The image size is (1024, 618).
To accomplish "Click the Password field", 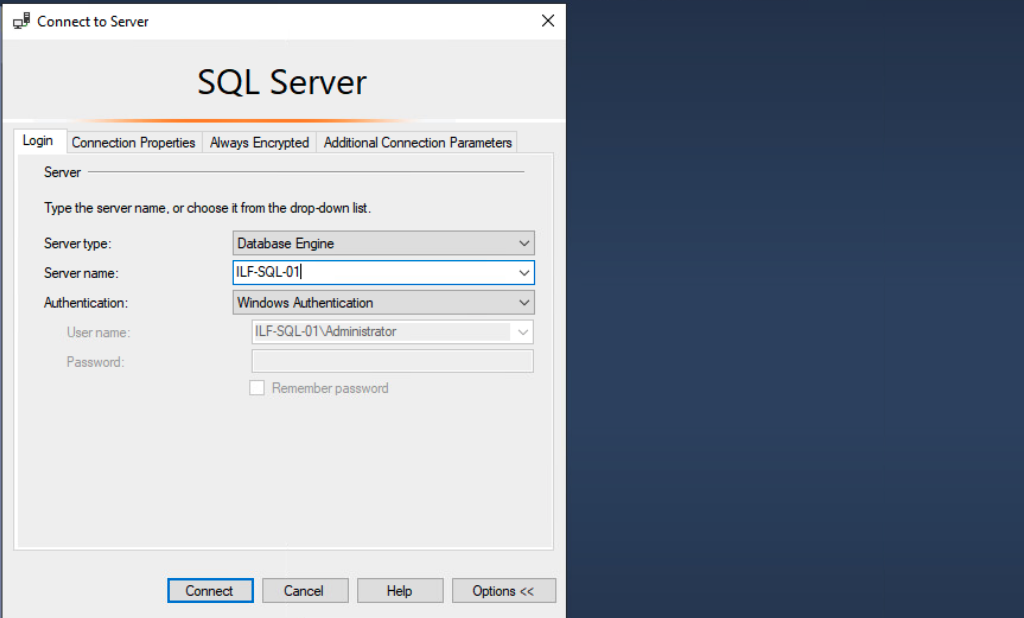I will pyautogui.click(x=392, y=361).
